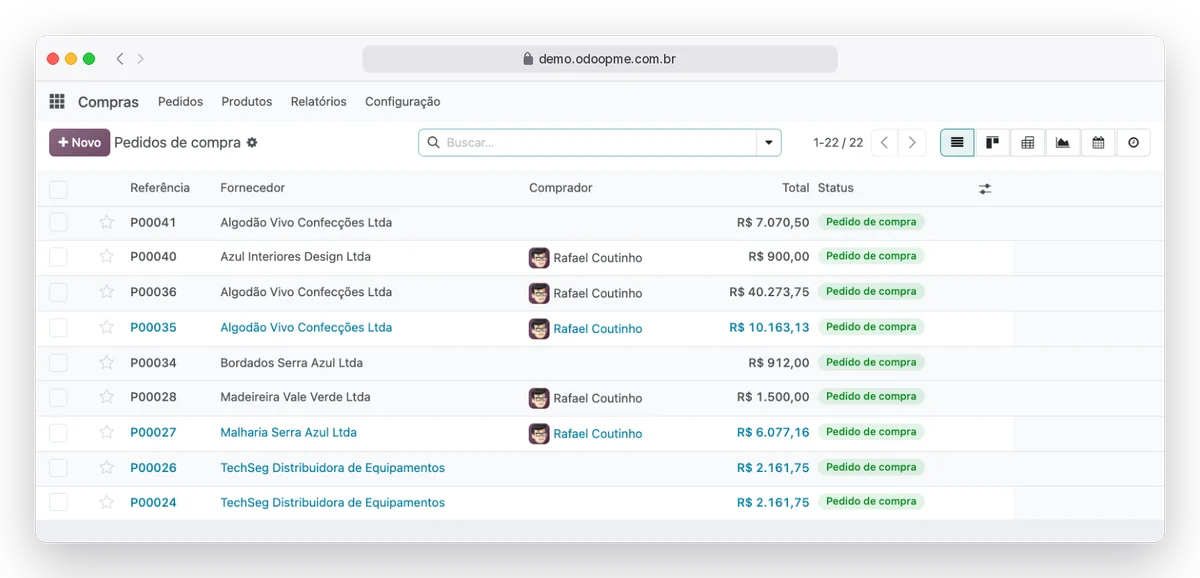
Task: Click total R$ 7.070,50
Action: (x=773, y=222)
